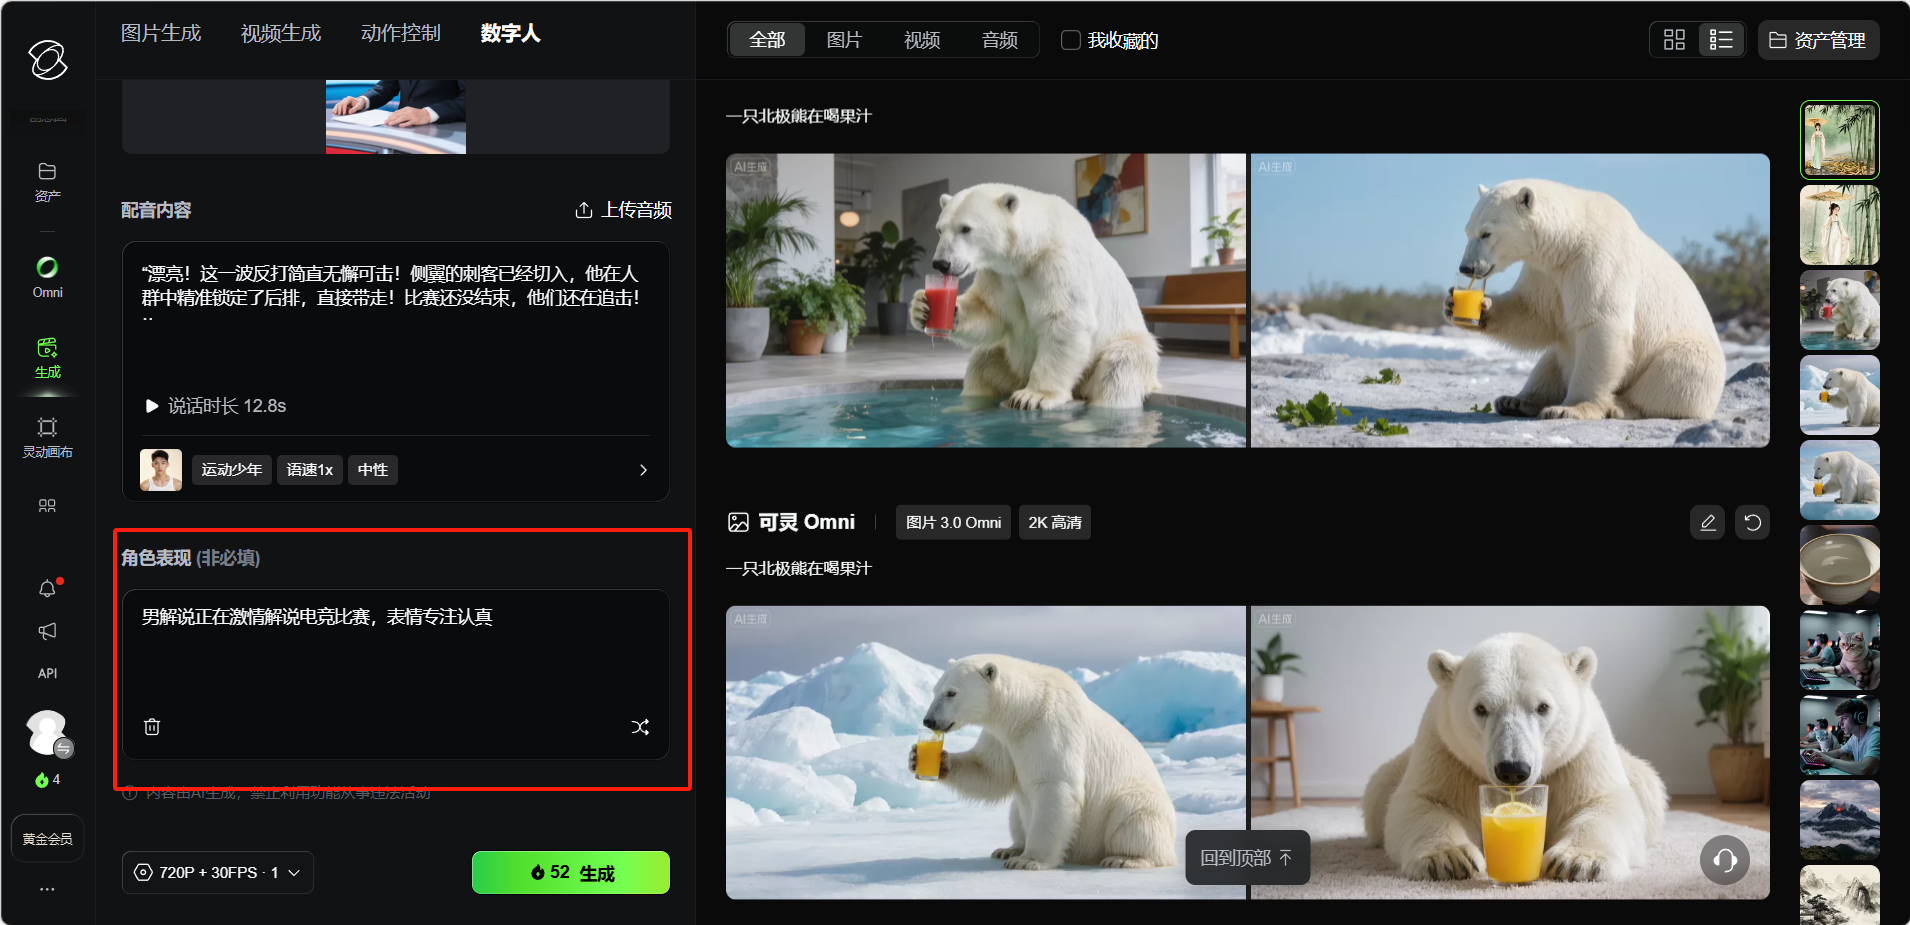
Task: Switch to grid view layout
Action: click(x=1674, y=40)
